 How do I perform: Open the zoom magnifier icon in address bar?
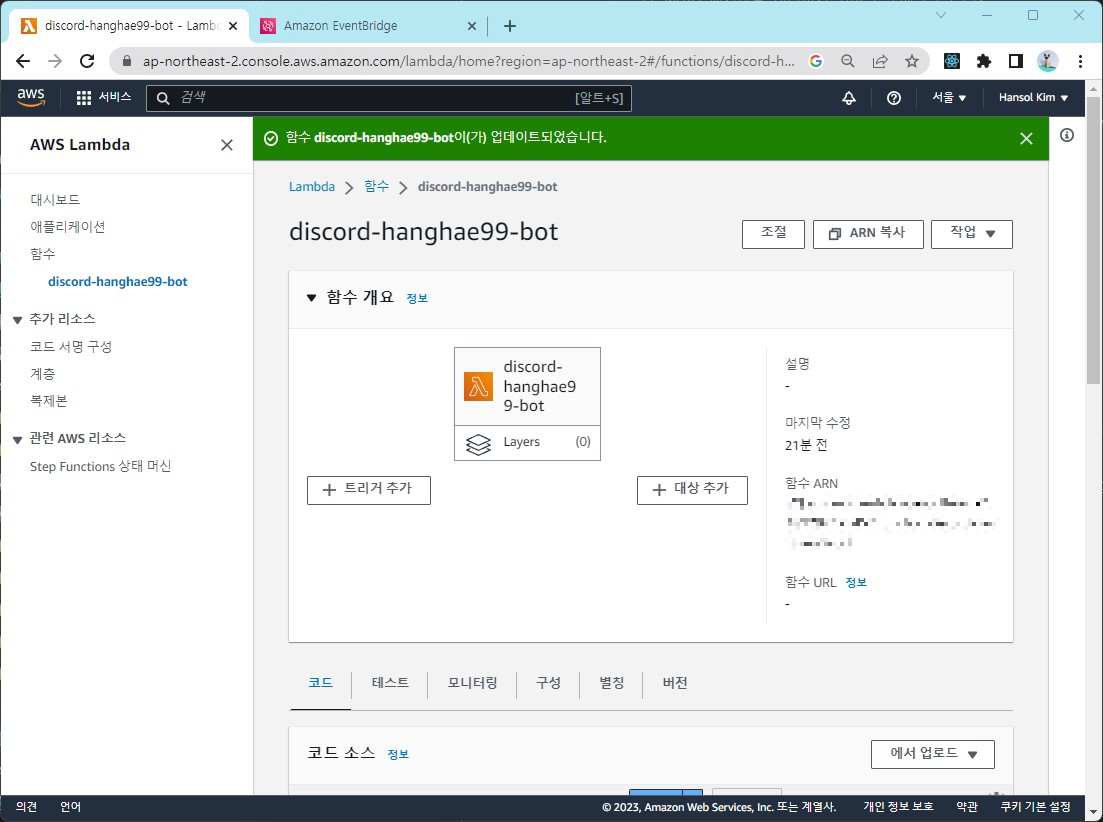[848, 61]
